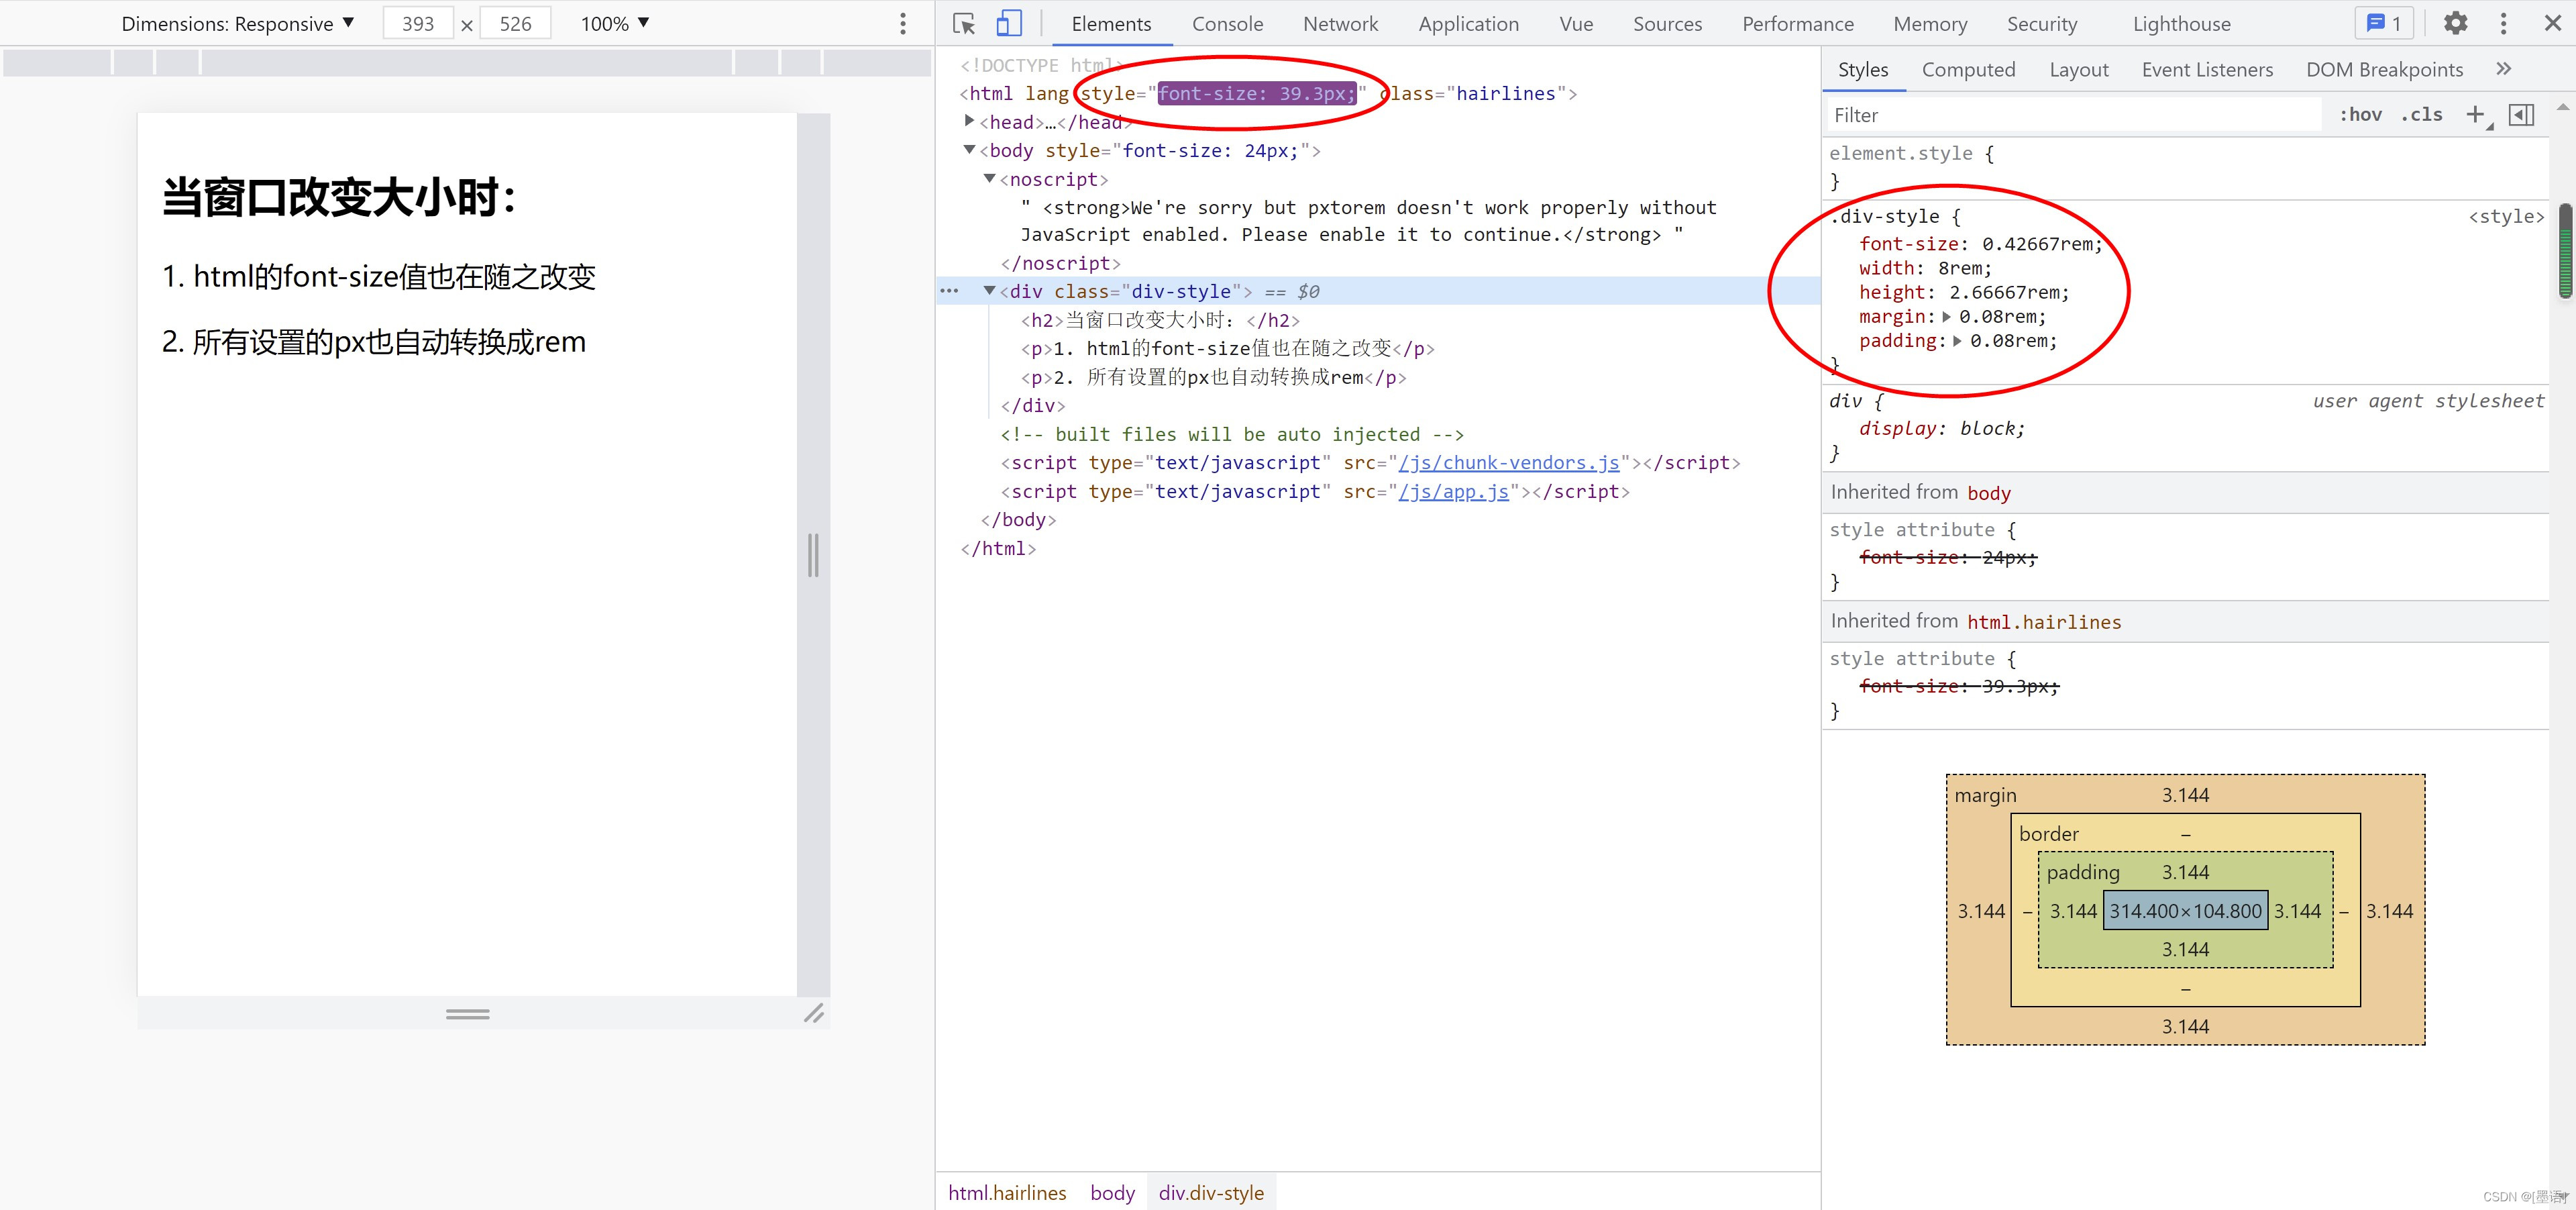Open the /js/chunk-vendors.js script link
This screenshot has width=2576, height=1210.
coord(1509,463)
